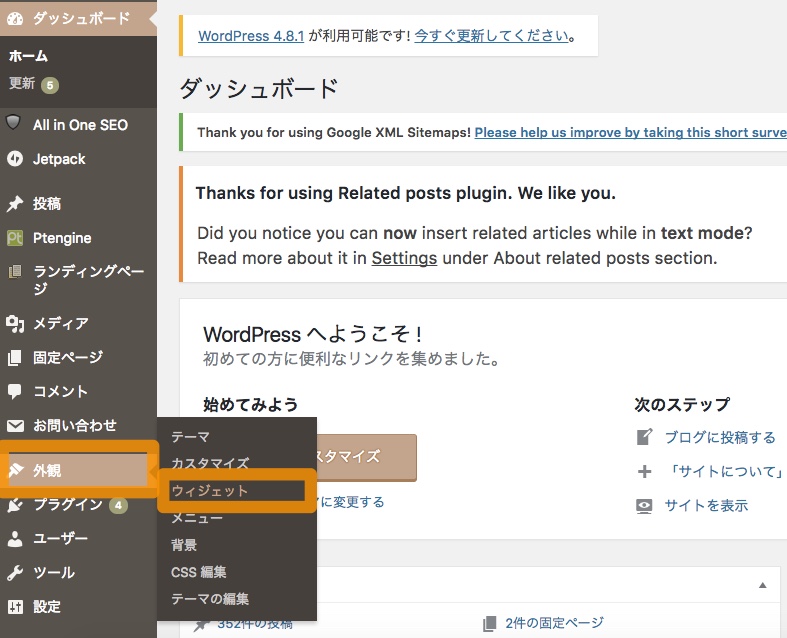Click the 固定ページ page icon
The image size is (787, 638).
coord(15,357)
